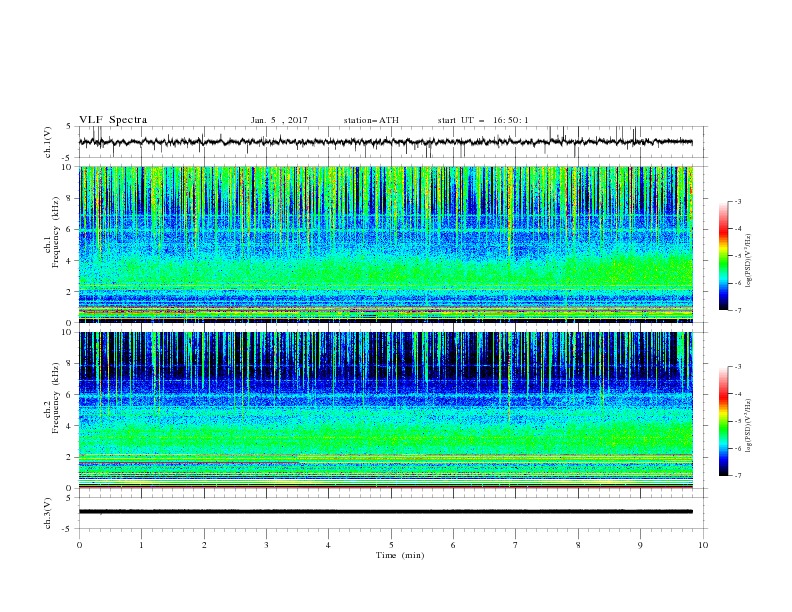Click the 'station=ATH' label
The width and height of the screenshot is (792, 612).
[371, 120]
